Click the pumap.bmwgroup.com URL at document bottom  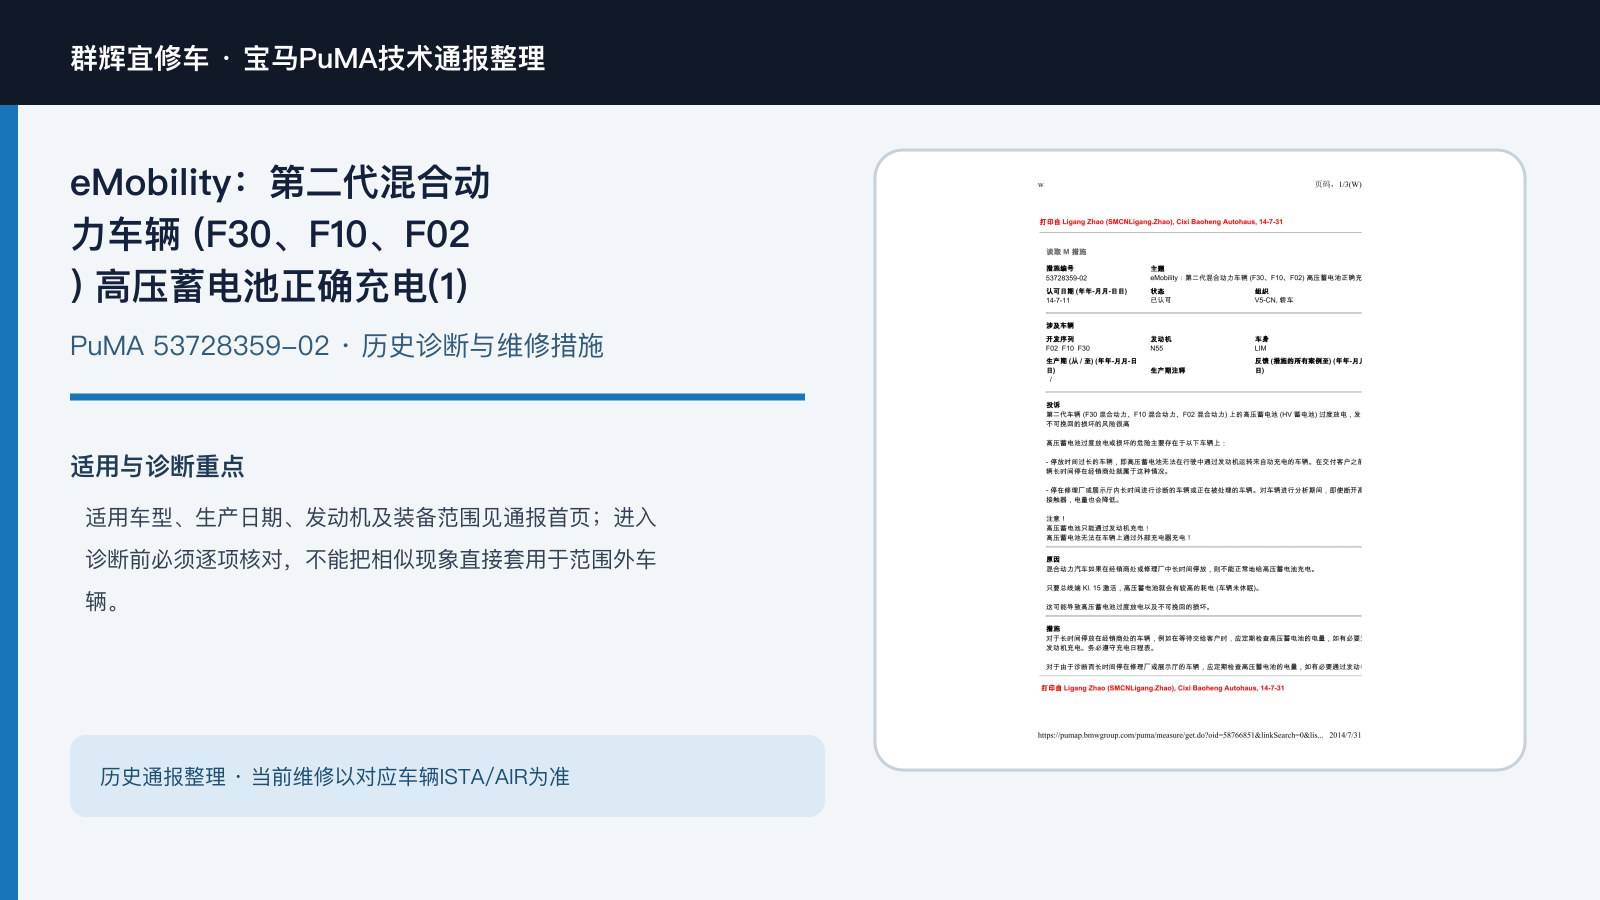point(1180,735)
